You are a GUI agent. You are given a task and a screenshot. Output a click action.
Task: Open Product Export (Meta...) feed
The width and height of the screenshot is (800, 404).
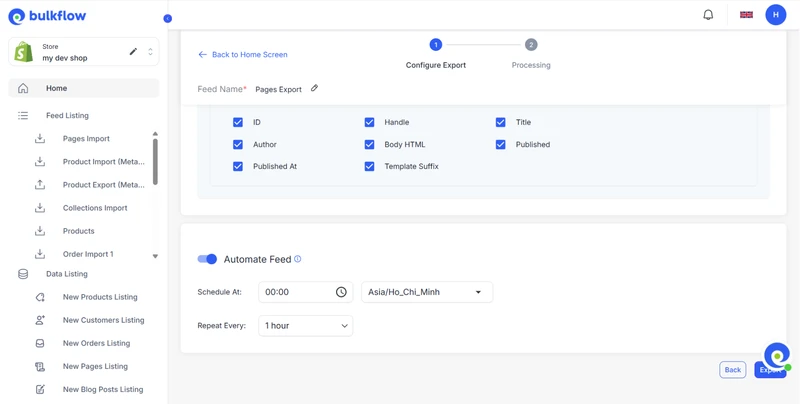click(104, 185)
